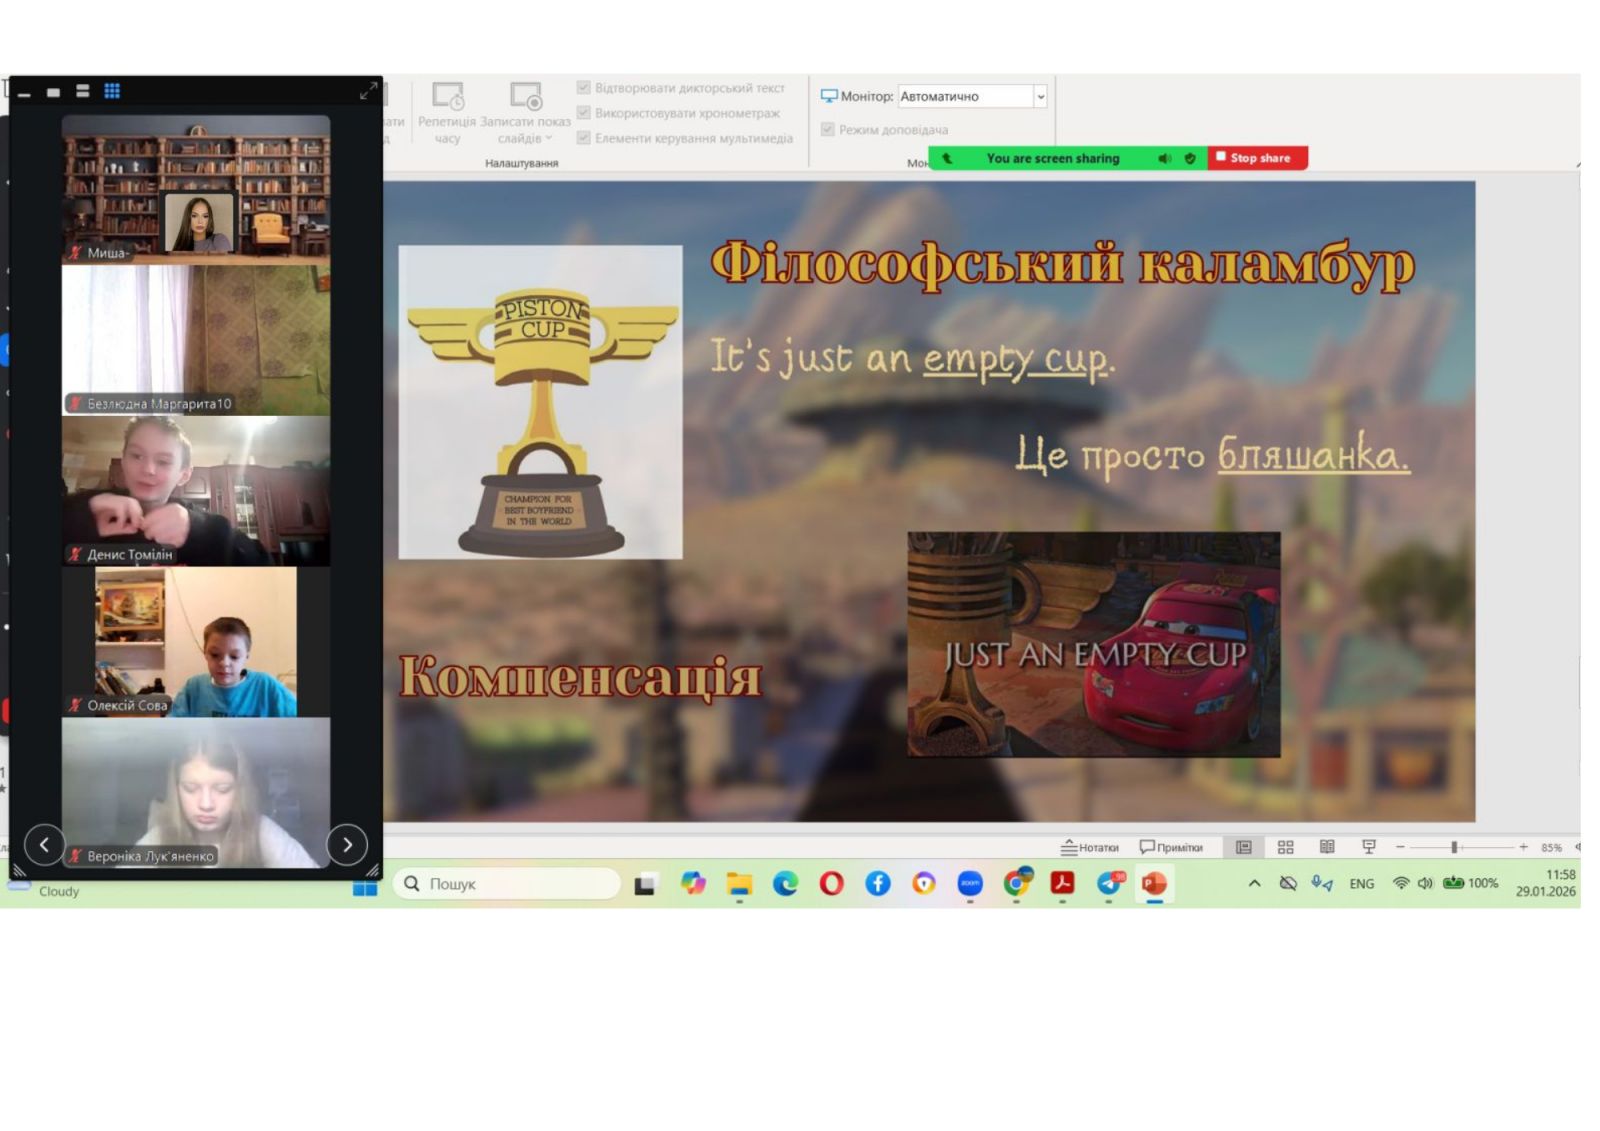Show hidden system tray icons

[1254, 883]
